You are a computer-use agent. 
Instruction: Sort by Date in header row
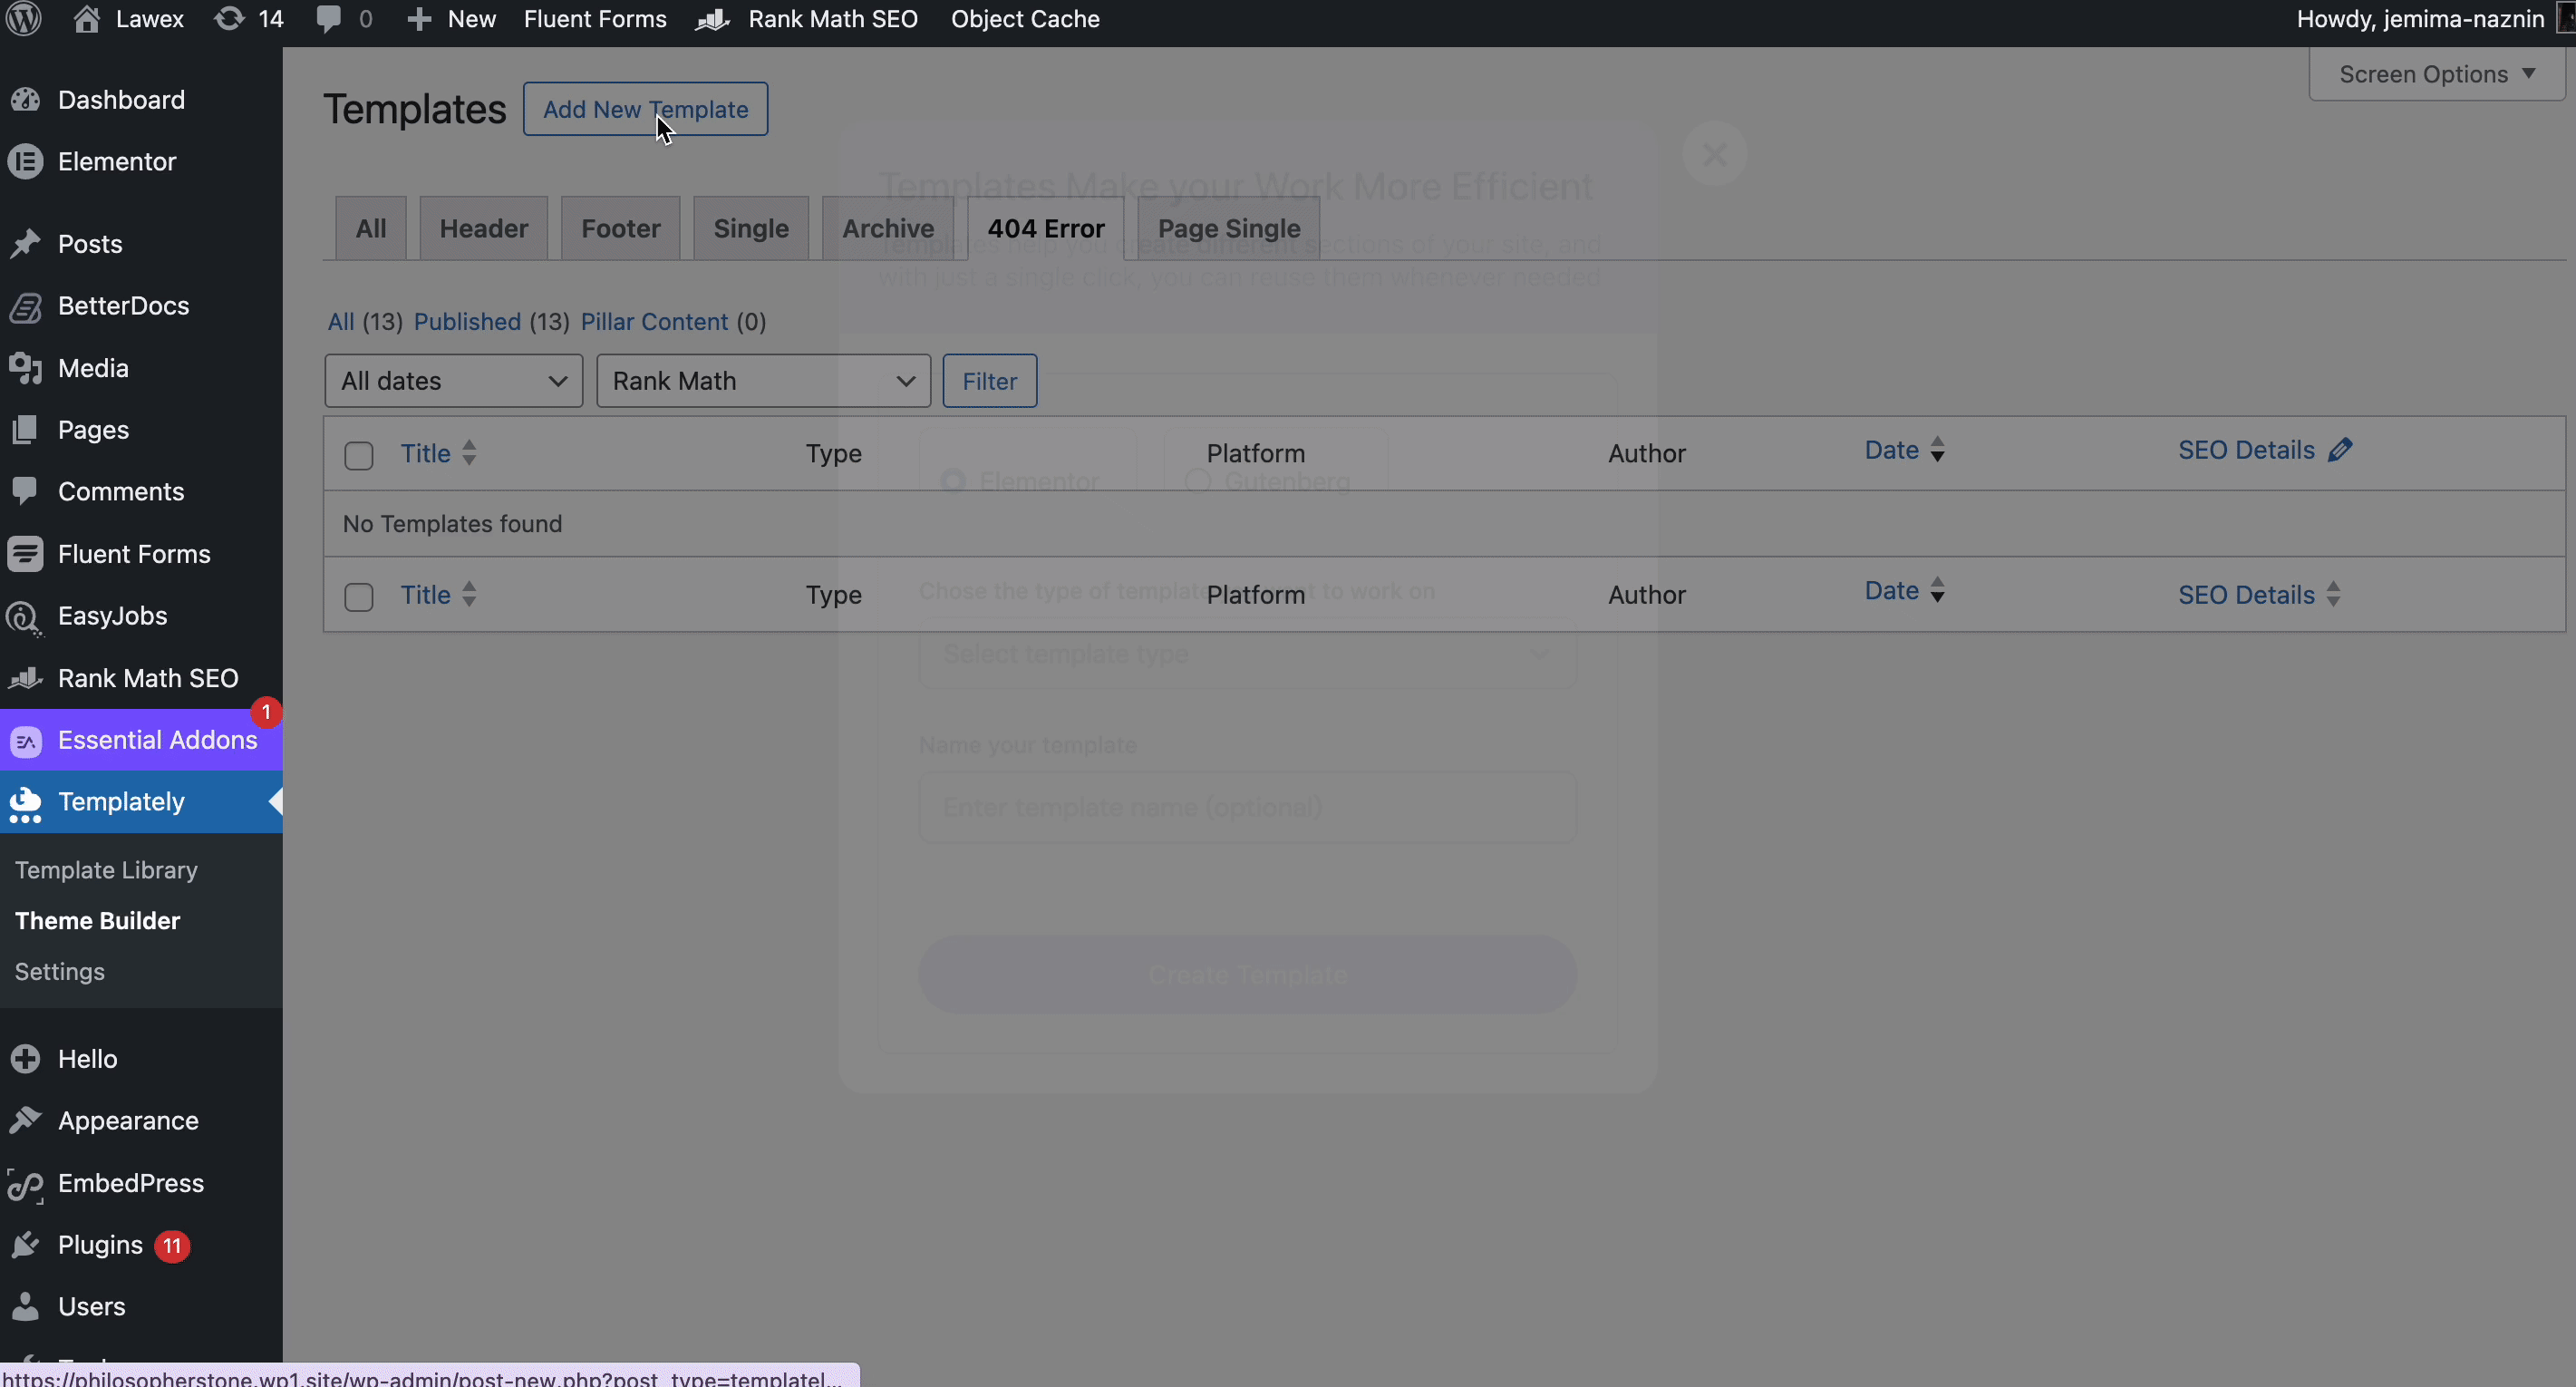coord(1904,450)
